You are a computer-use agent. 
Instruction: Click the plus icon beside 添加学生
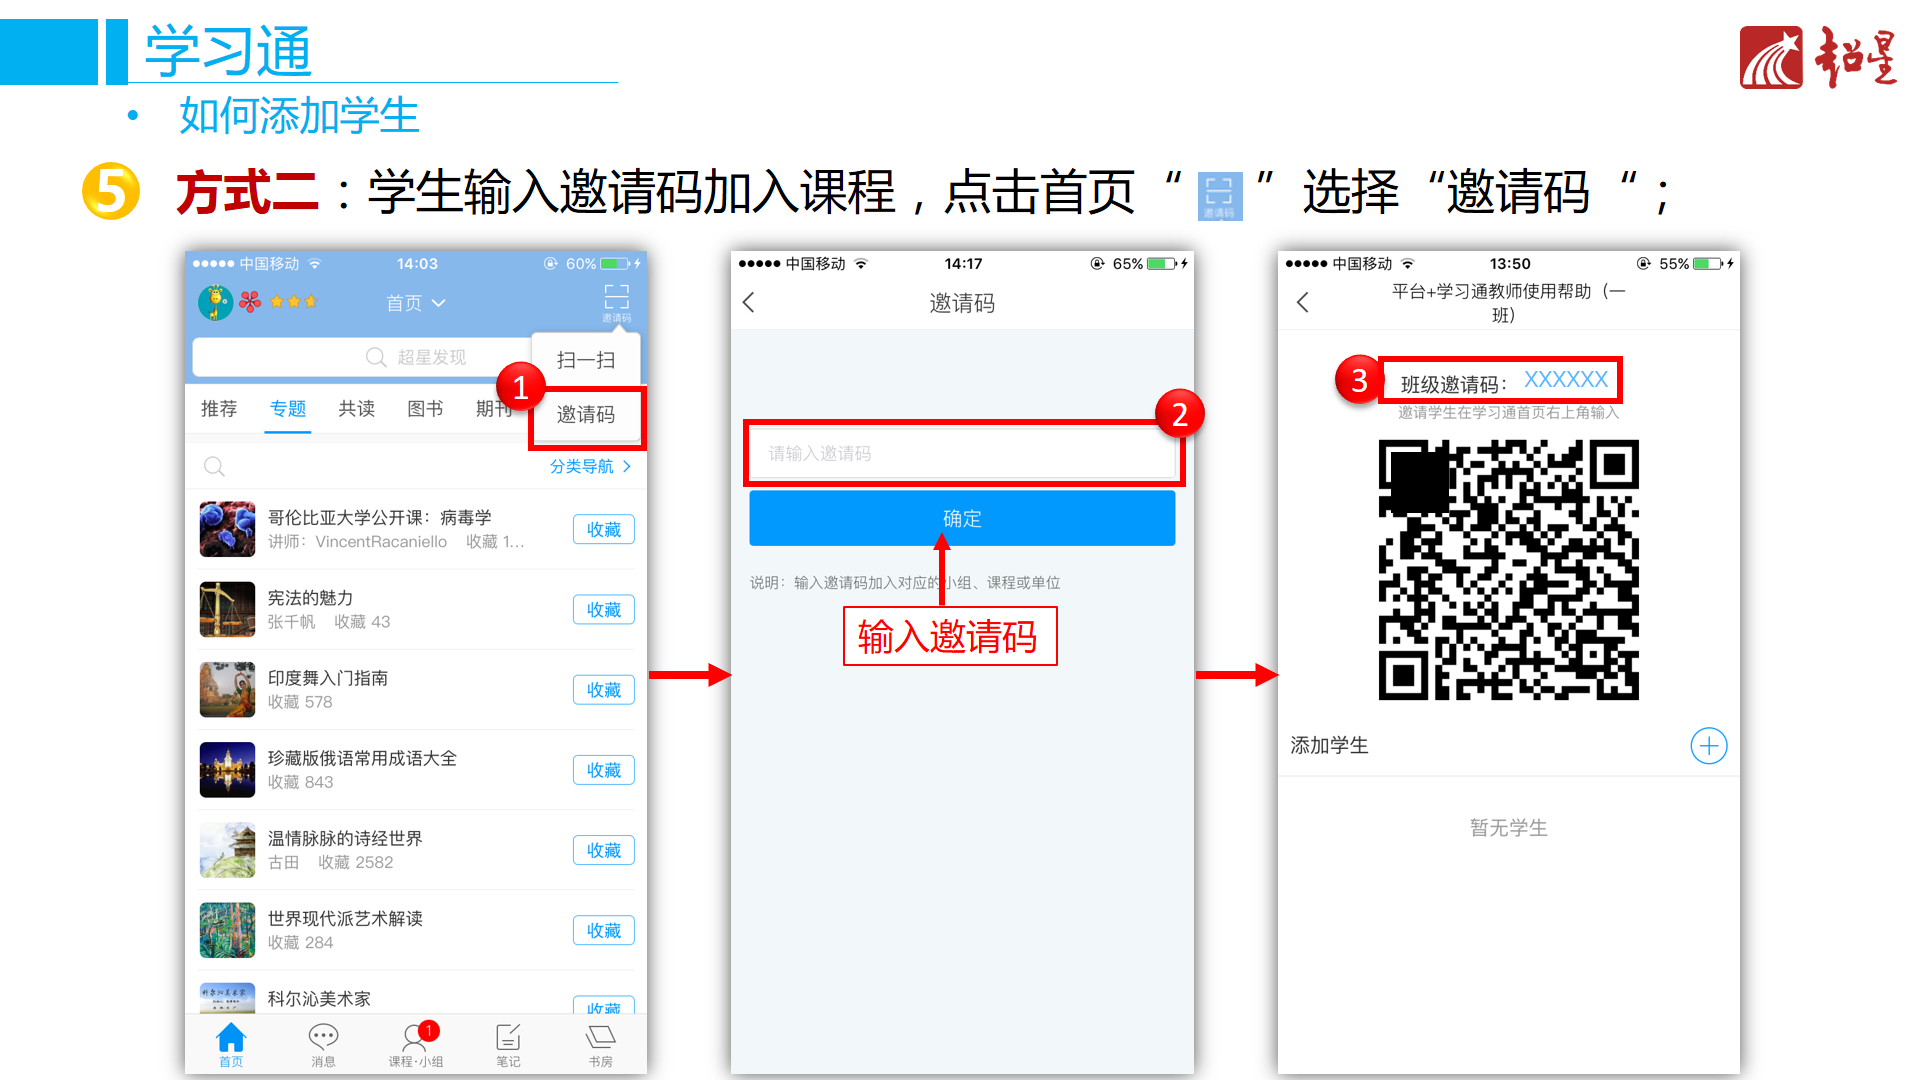click(x=1708, y=746)
